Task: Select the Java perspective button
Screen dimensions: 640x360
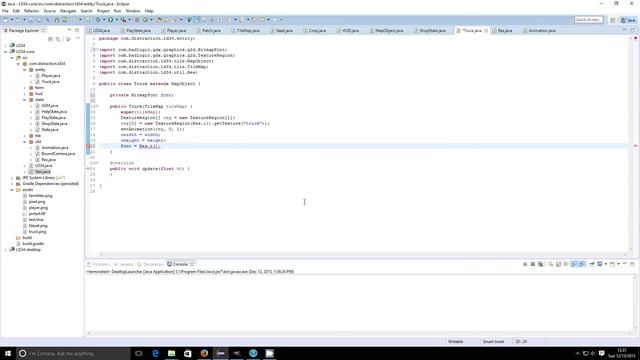Action: click(x=628, y=20)
